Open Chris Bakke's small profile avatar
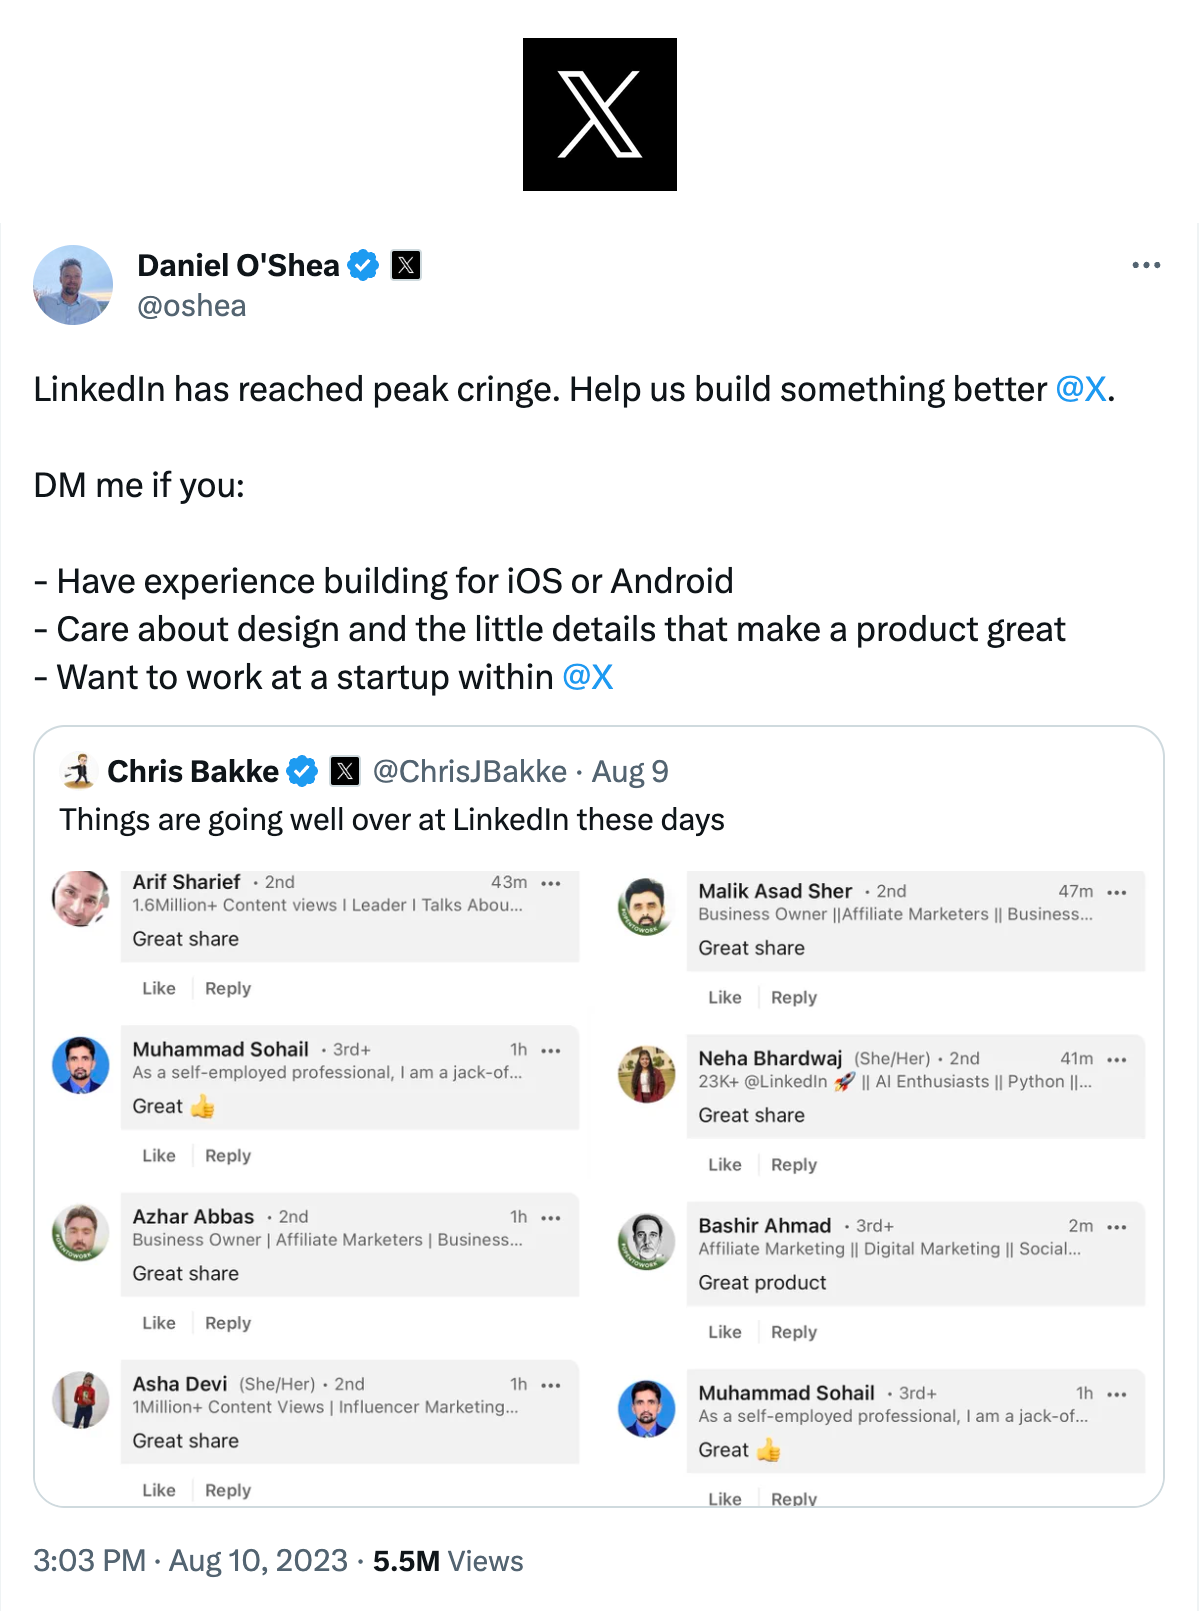This screenshot has width=1200, height=1611. click(79, 771)
